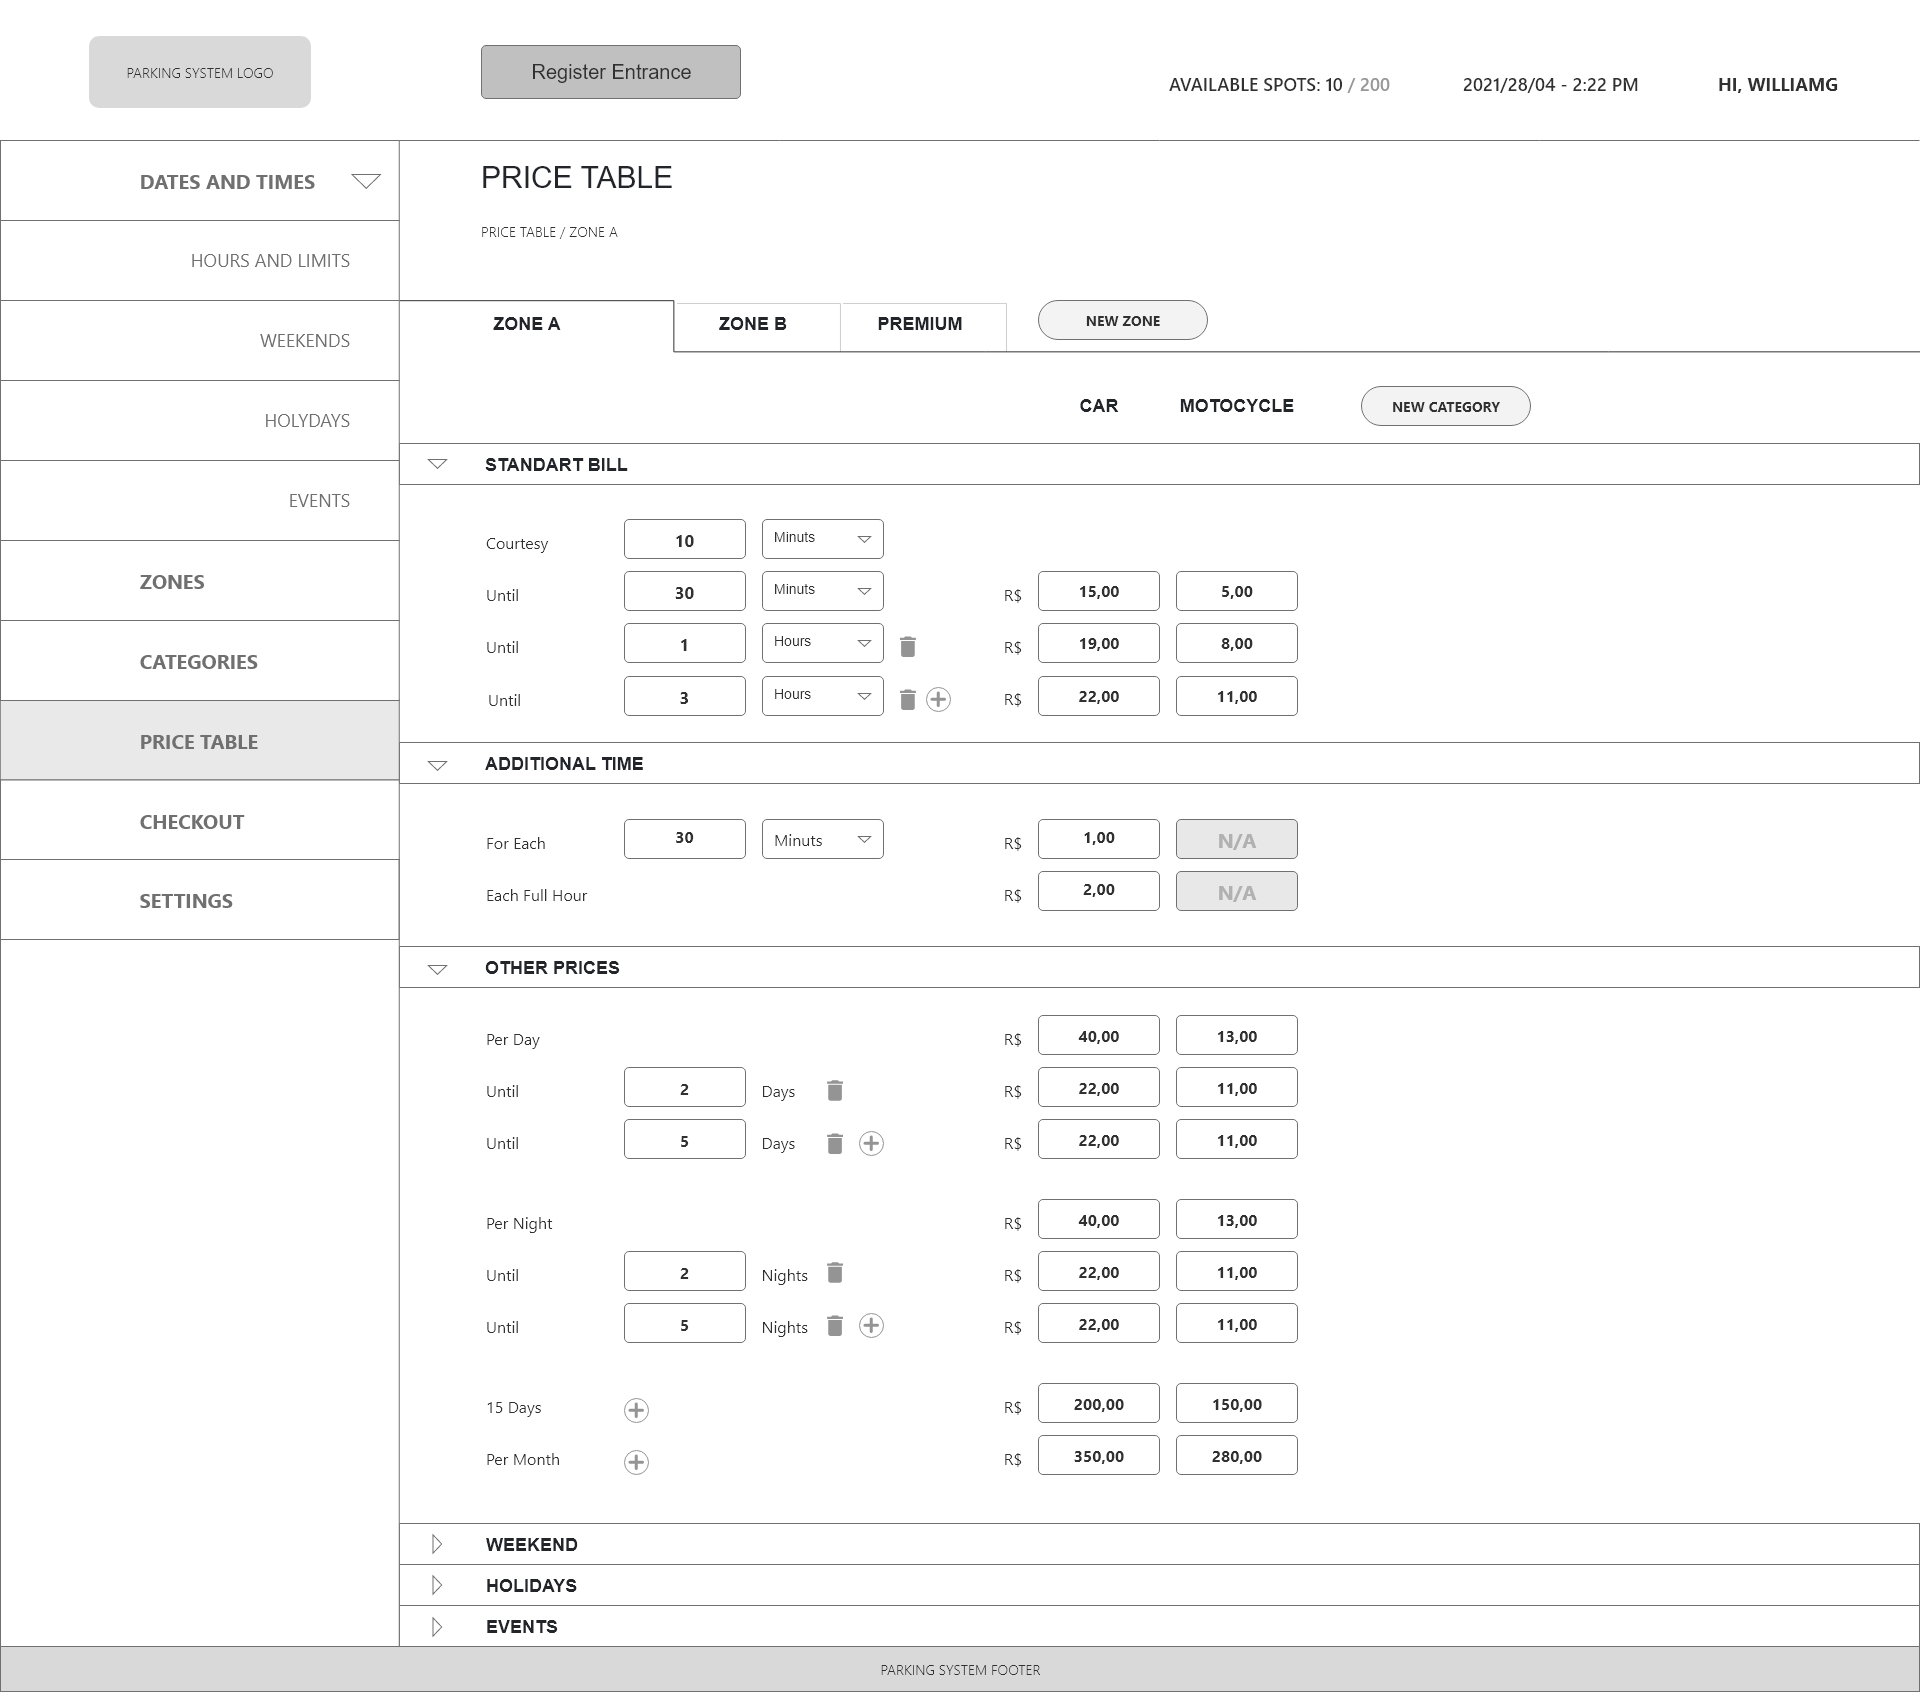
Task: Expand the Weekend section
Action: tap(437, 1544)
